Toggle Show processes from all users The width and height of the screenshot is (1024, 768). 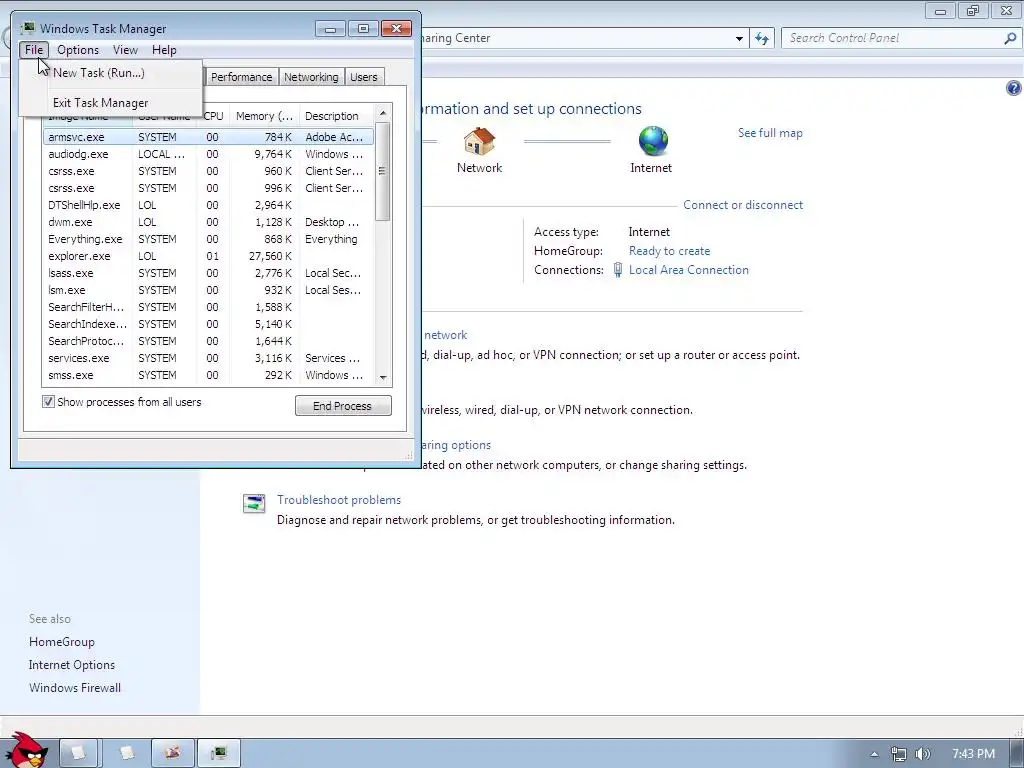pyautogui.click(x=48, y=402)
